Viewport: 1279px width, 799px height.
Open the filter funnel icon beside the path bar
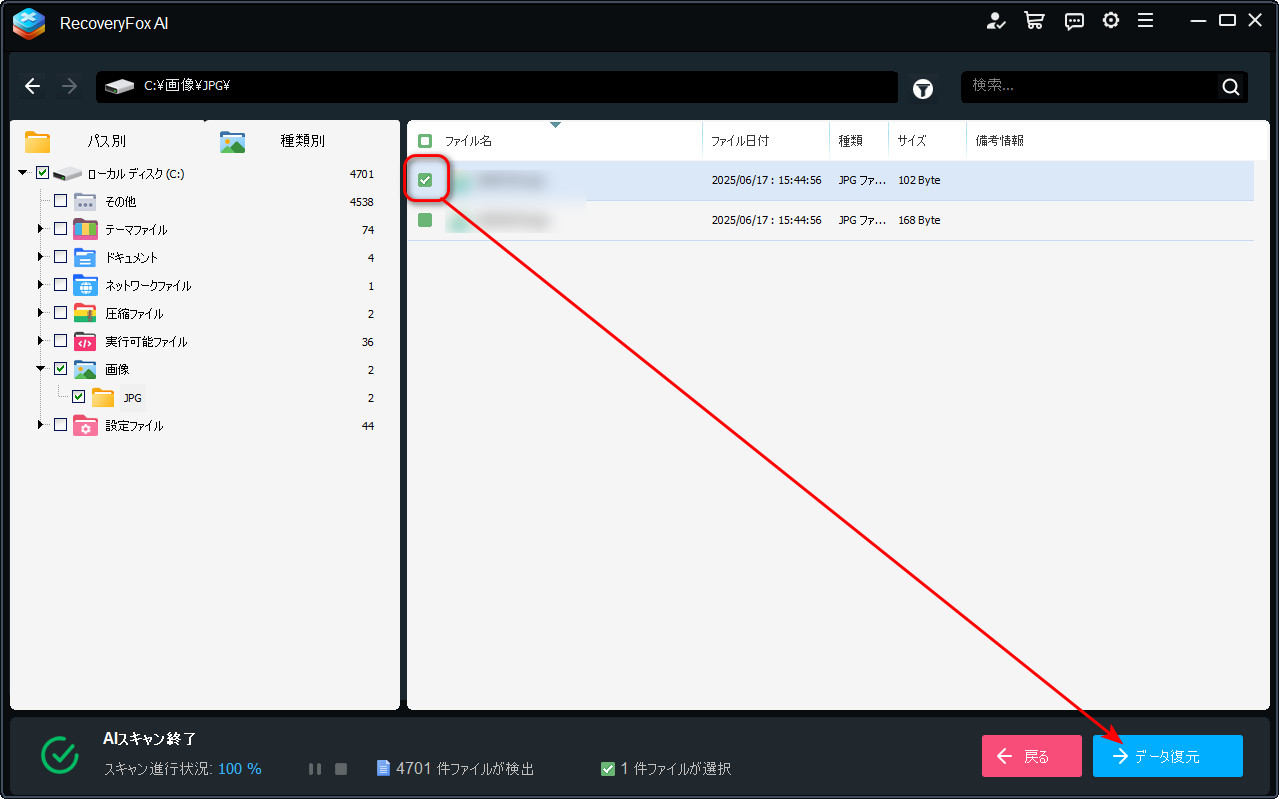click(x=922, y=88)
